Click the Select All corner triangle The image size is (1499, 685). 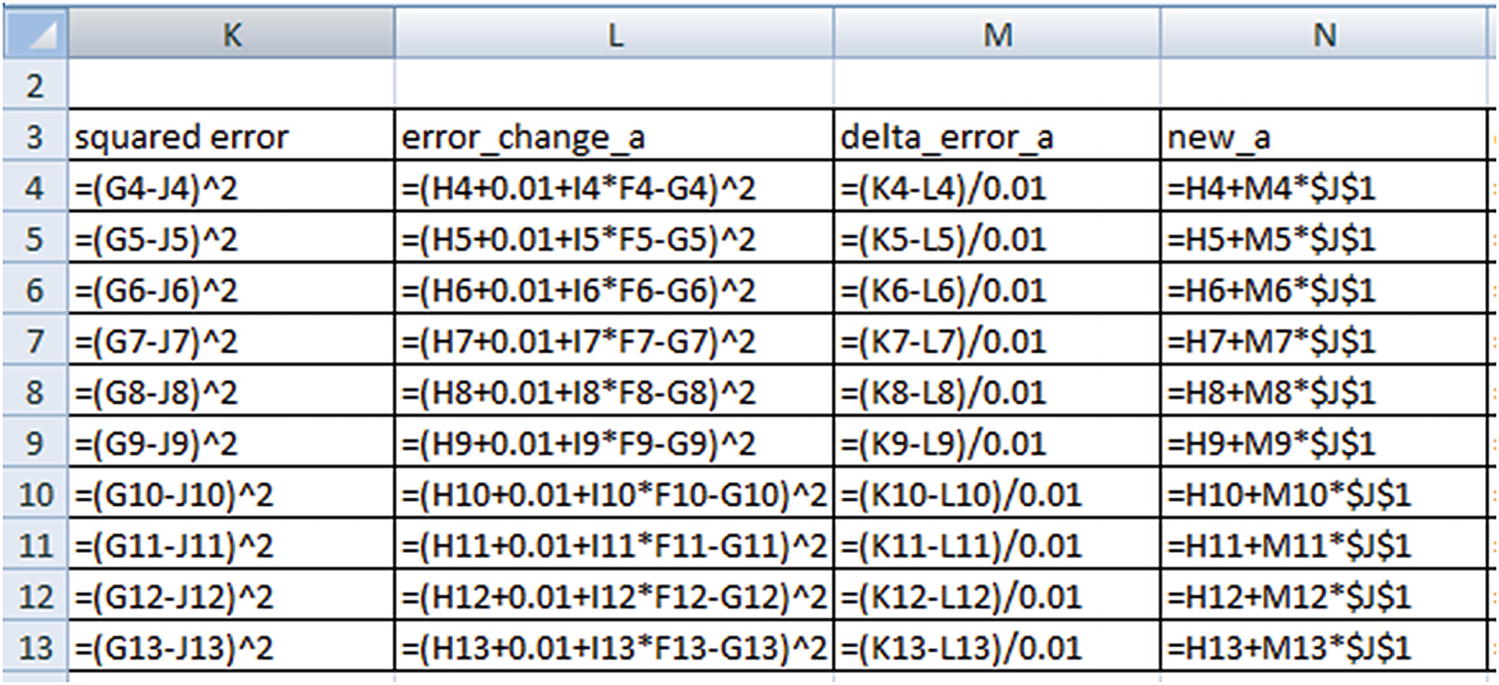35,35
